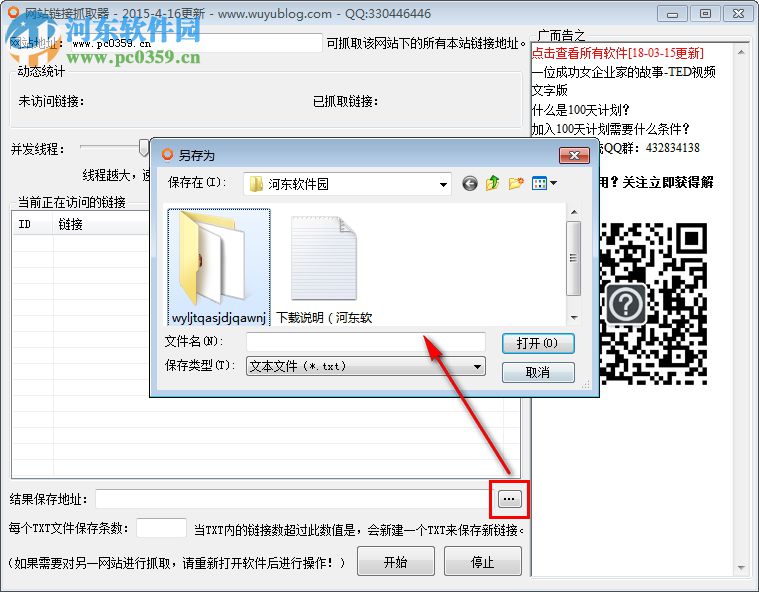The image size is (759, 592).
Task: Click the file list scrollbar thumb in dialog
Action: 574,258
